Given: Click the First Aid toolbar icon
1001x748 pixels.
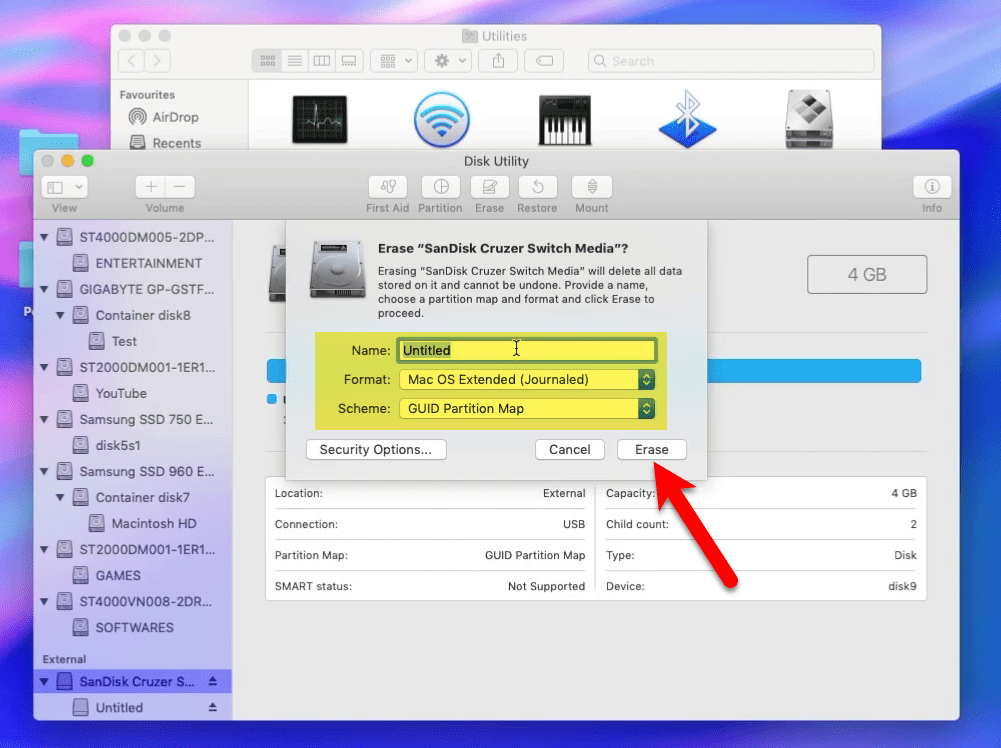Looking at the screenshot, I should [x=388, y=187].
